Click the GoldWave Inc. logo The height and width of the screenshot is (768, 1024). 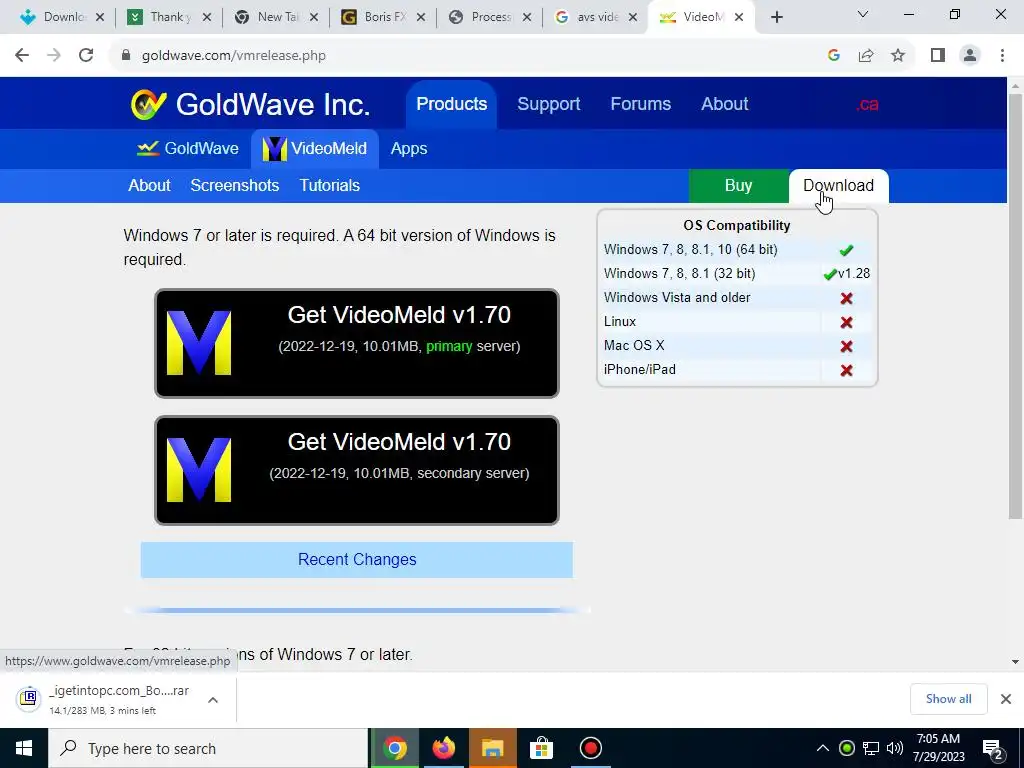pyautogui.click(x=250, y=104)
